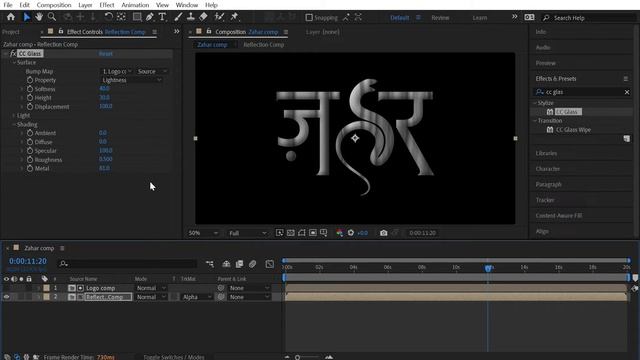Go to the Home screen icon
Image resolution: width=640 pixels, height=360 pixels.
coord(11,17)
